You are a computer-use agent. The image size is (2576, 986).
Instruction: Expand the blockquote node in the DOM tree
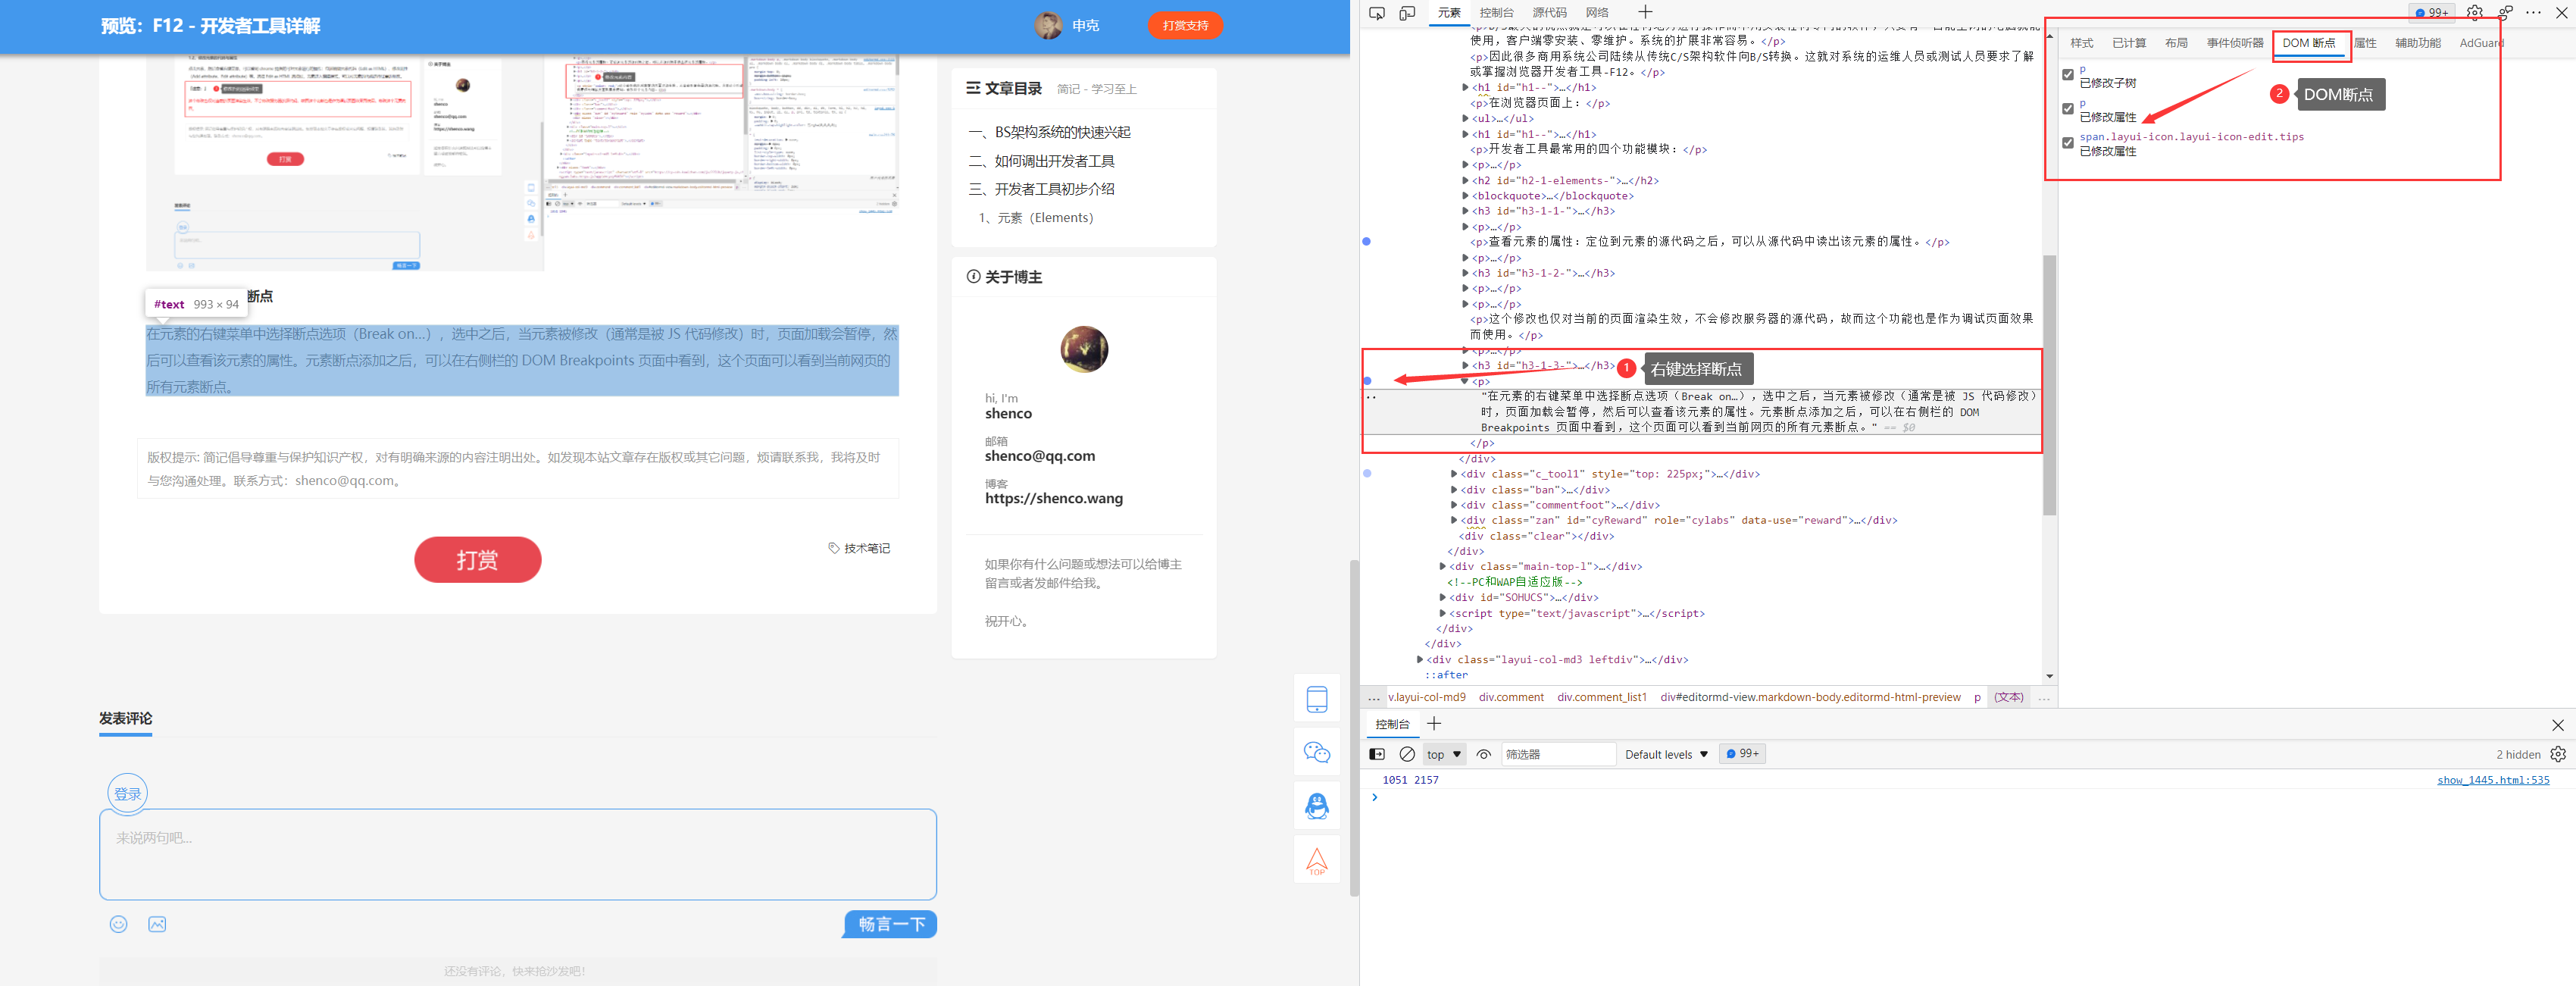pyautogui.click(x=1465, y=196)
